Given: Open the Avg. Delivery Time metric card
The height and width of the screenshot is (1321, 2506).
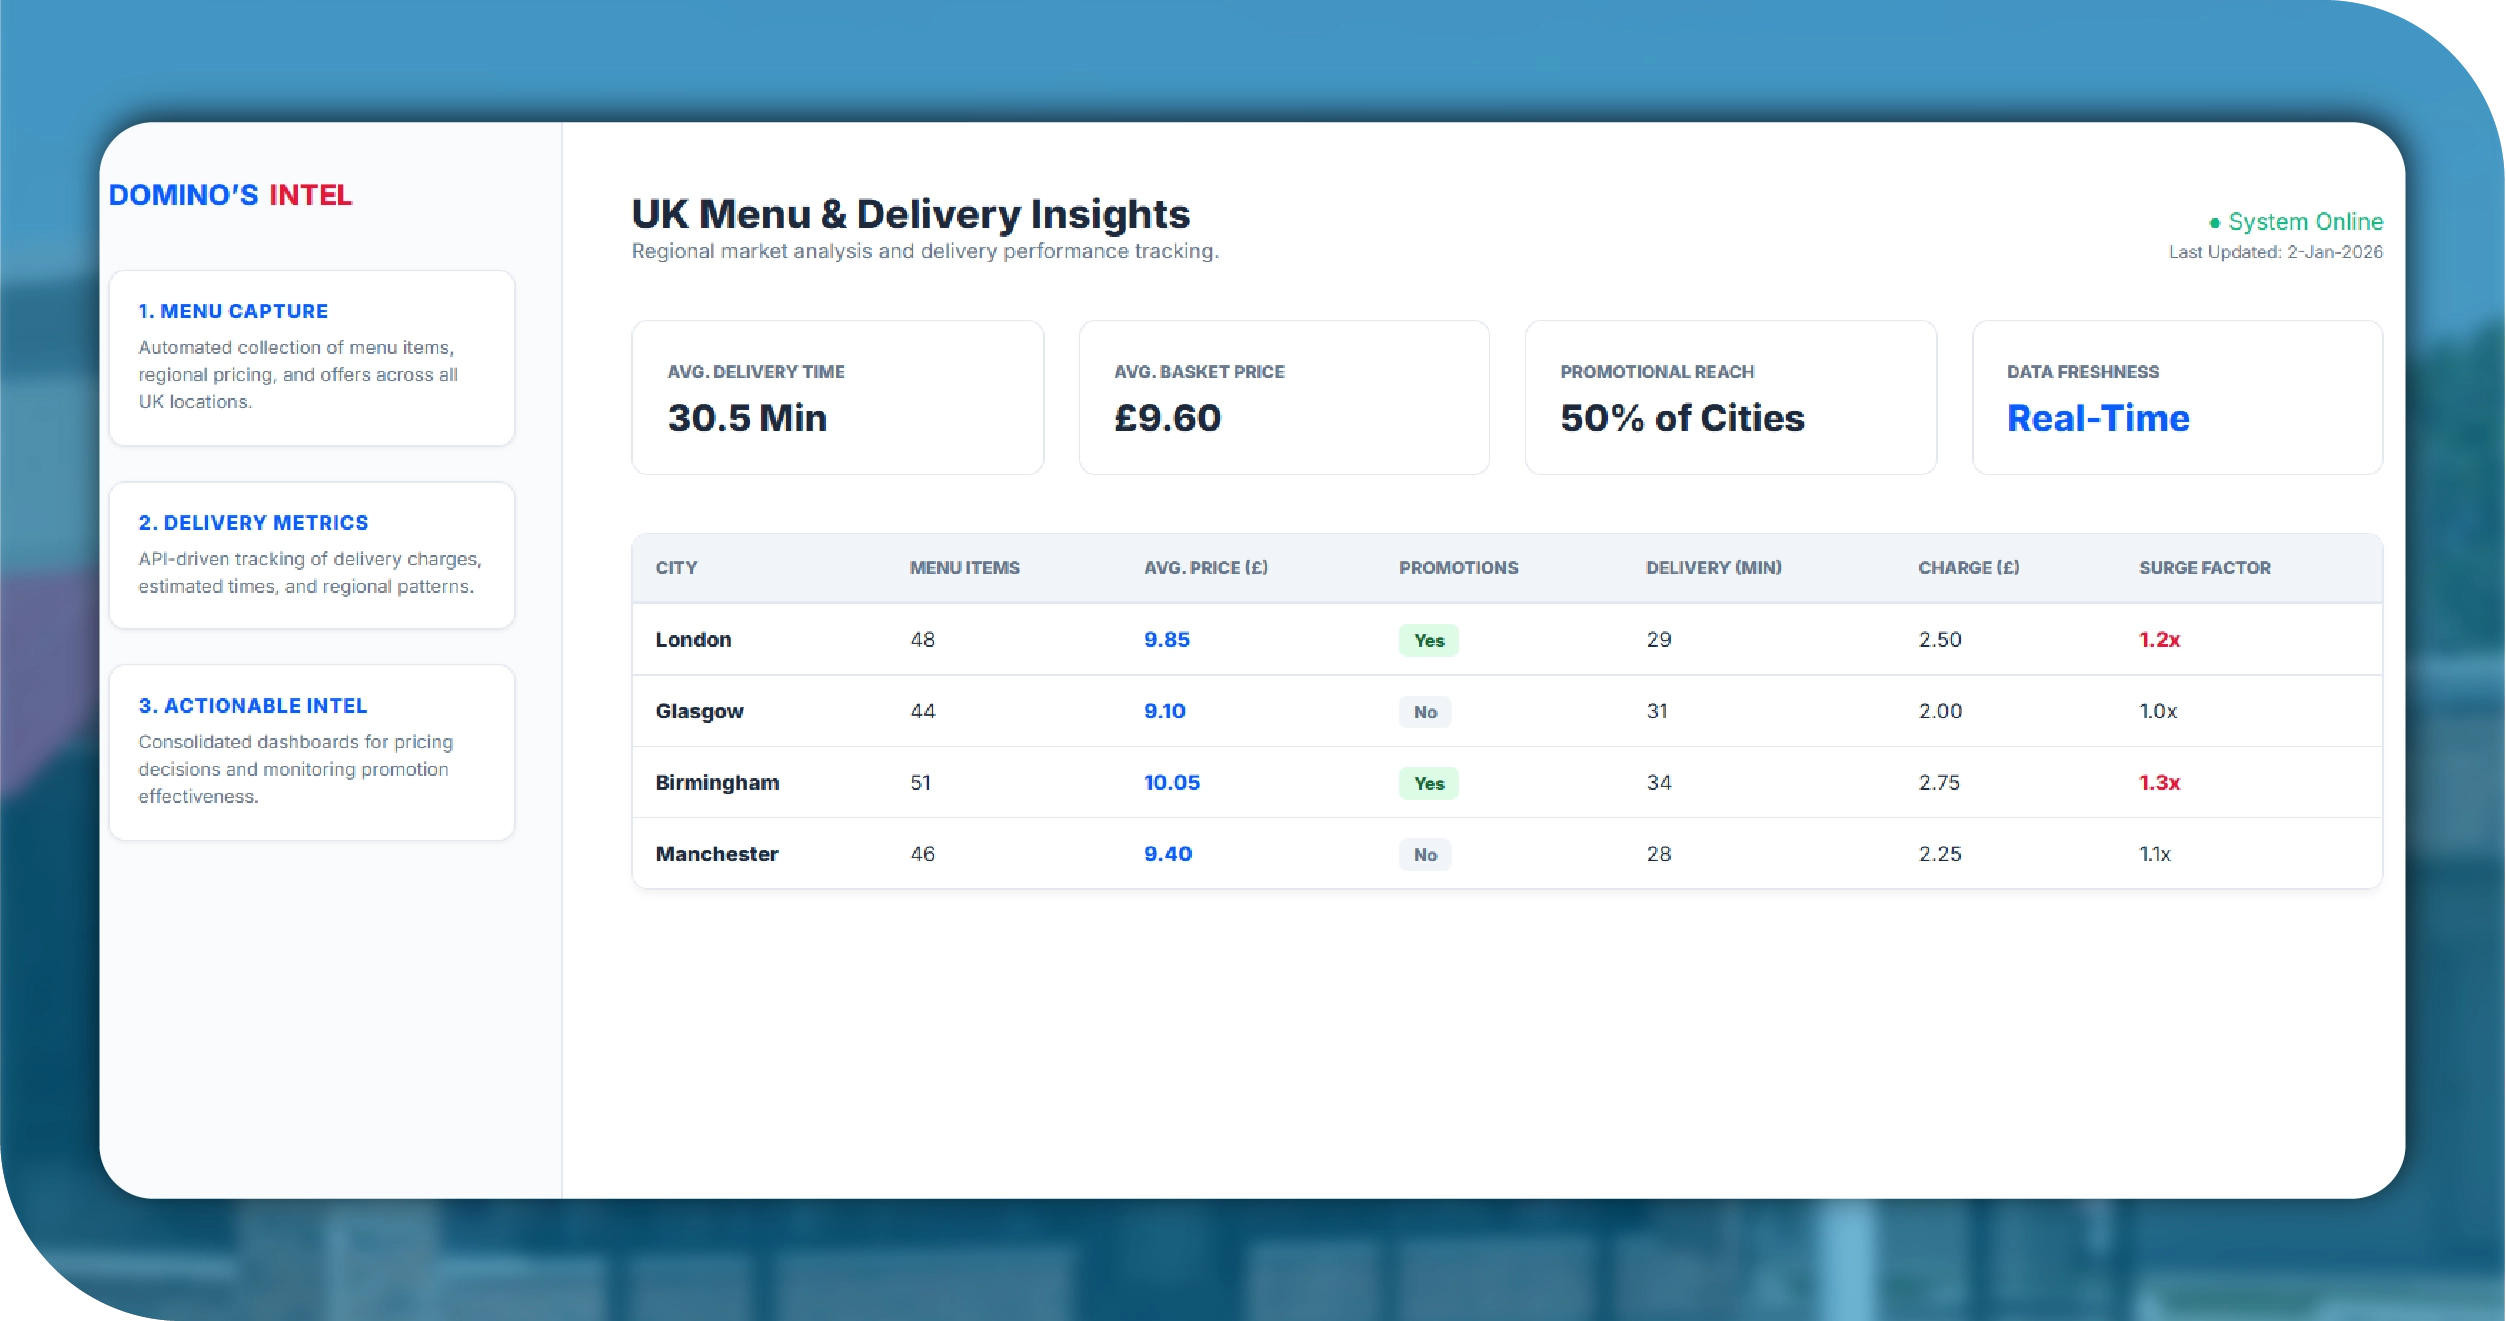Looking at the screenshot, I should [x=837, y=398].
